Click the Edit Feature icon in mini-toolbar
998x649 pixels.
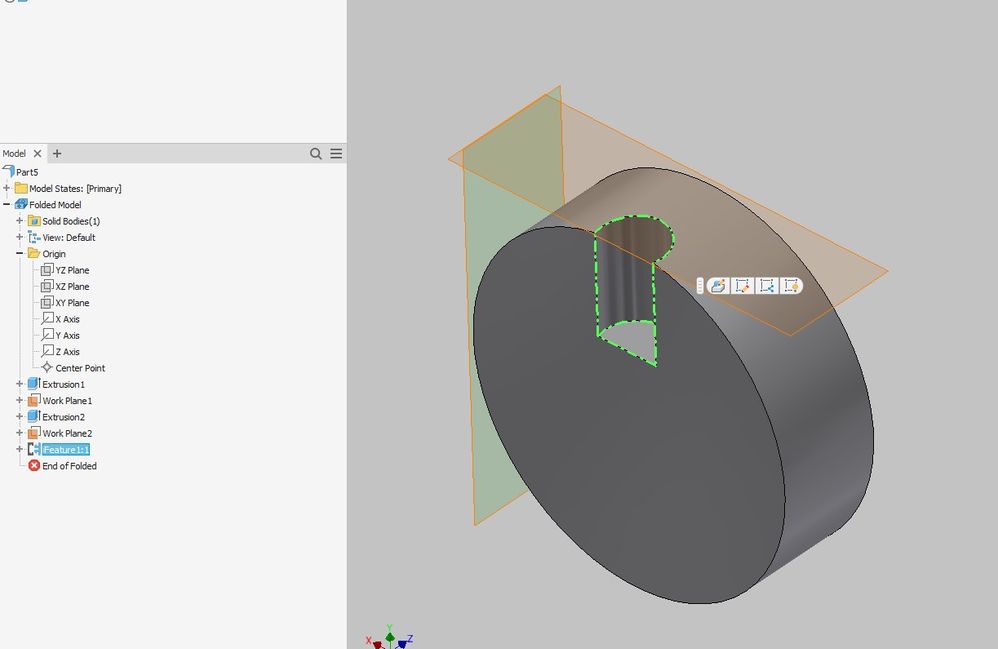coord(718,286)
